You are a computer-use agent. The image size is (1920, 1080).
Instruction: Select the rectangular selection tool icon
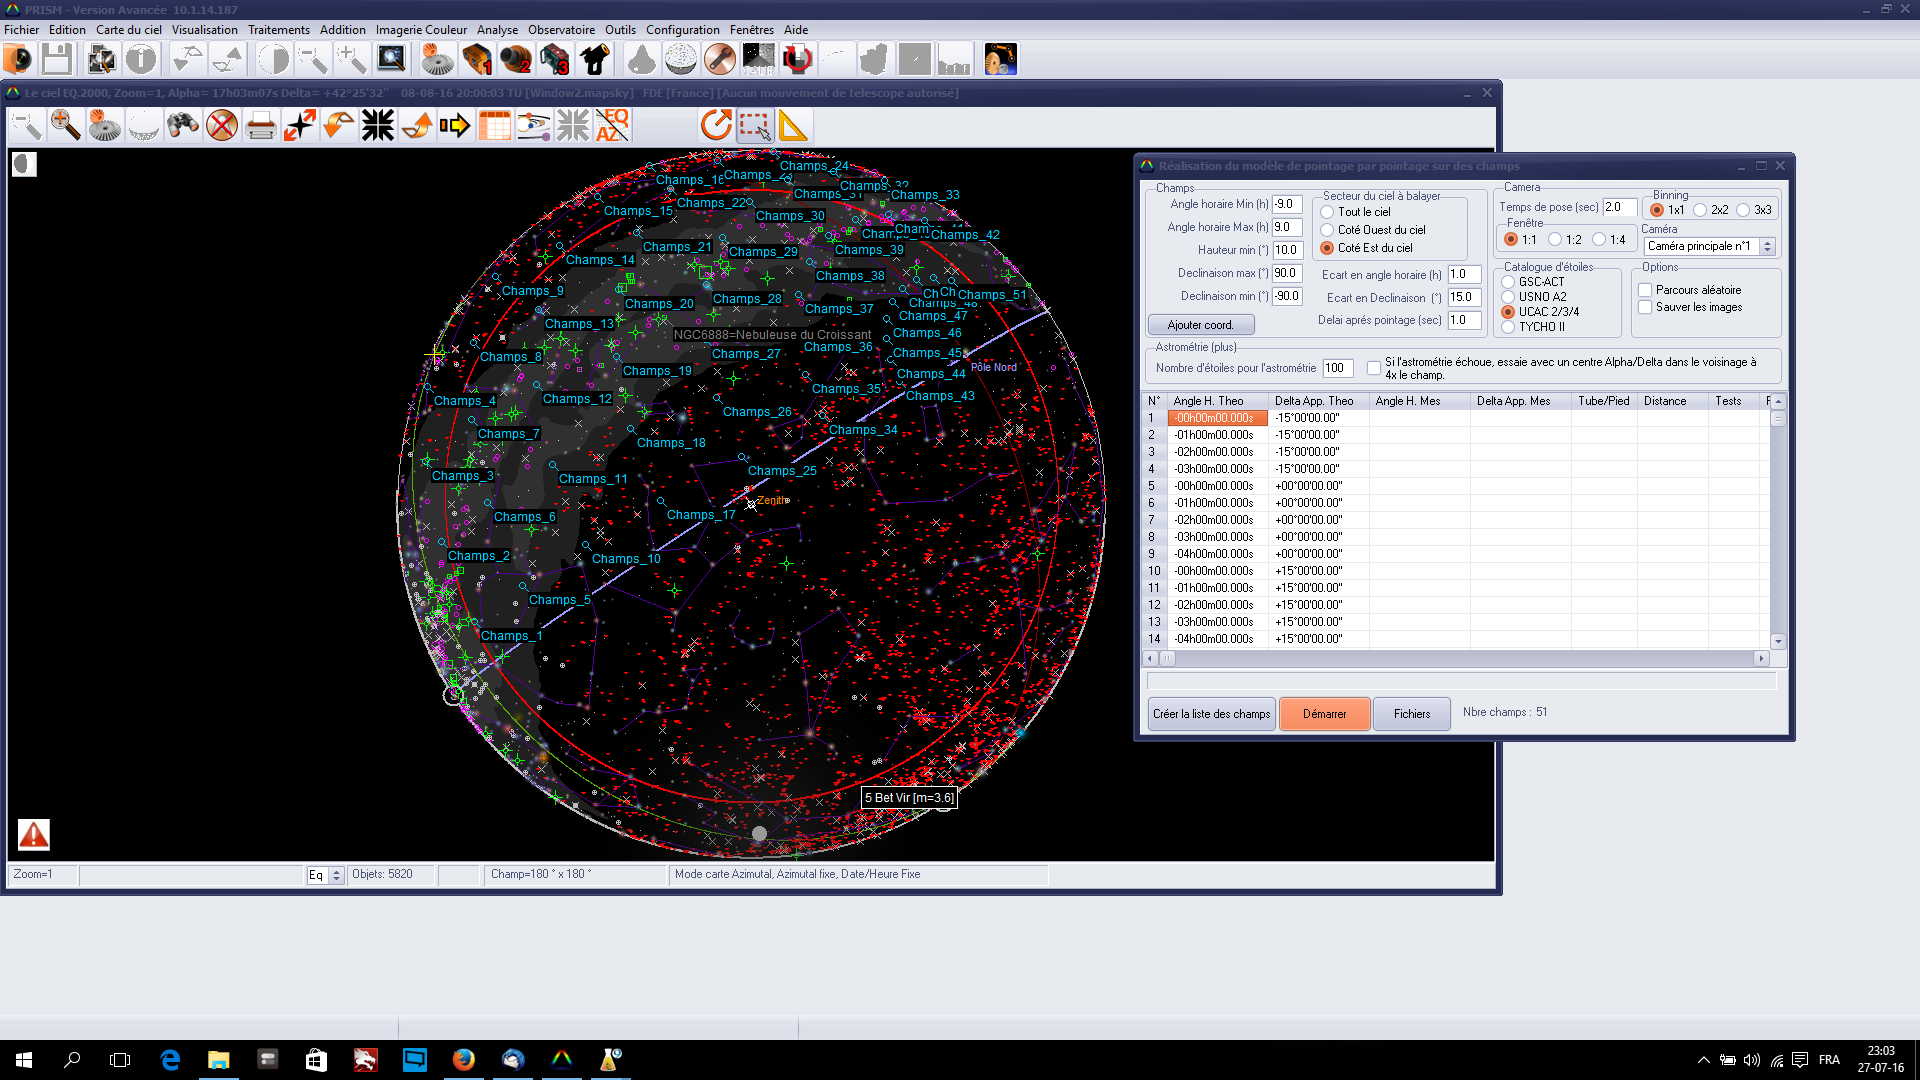point(754,126)
